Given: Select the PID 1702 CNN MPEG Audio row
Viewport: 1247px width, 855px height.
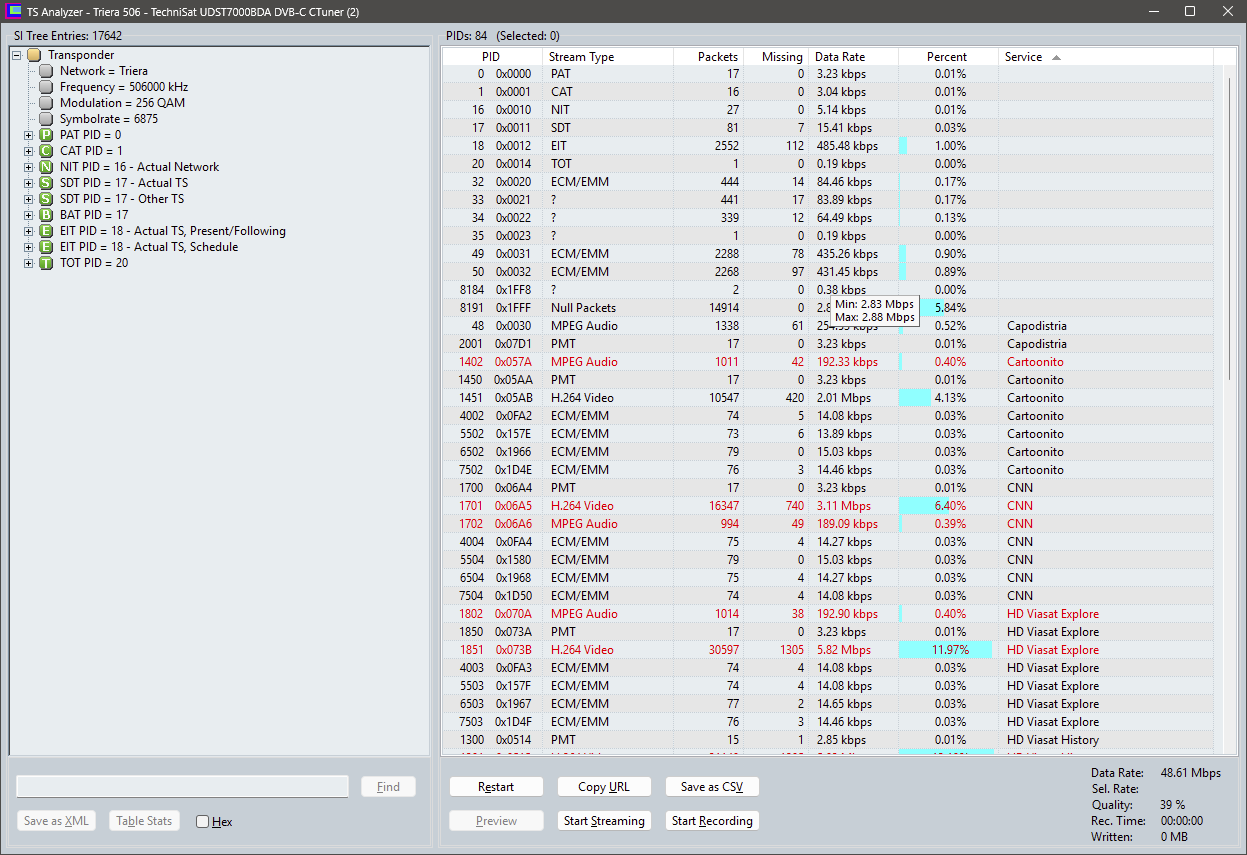Looking at the screenshot, I should coord(828,524).
